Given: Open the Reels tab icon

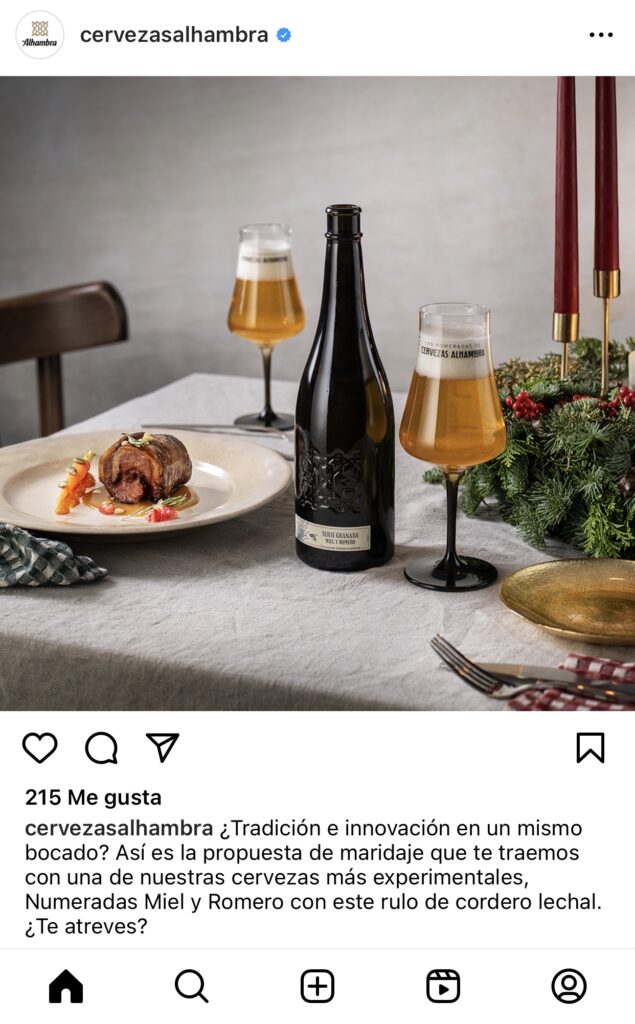Looking at the screenshot, I should pyautogui.click(x=443, y=985).
